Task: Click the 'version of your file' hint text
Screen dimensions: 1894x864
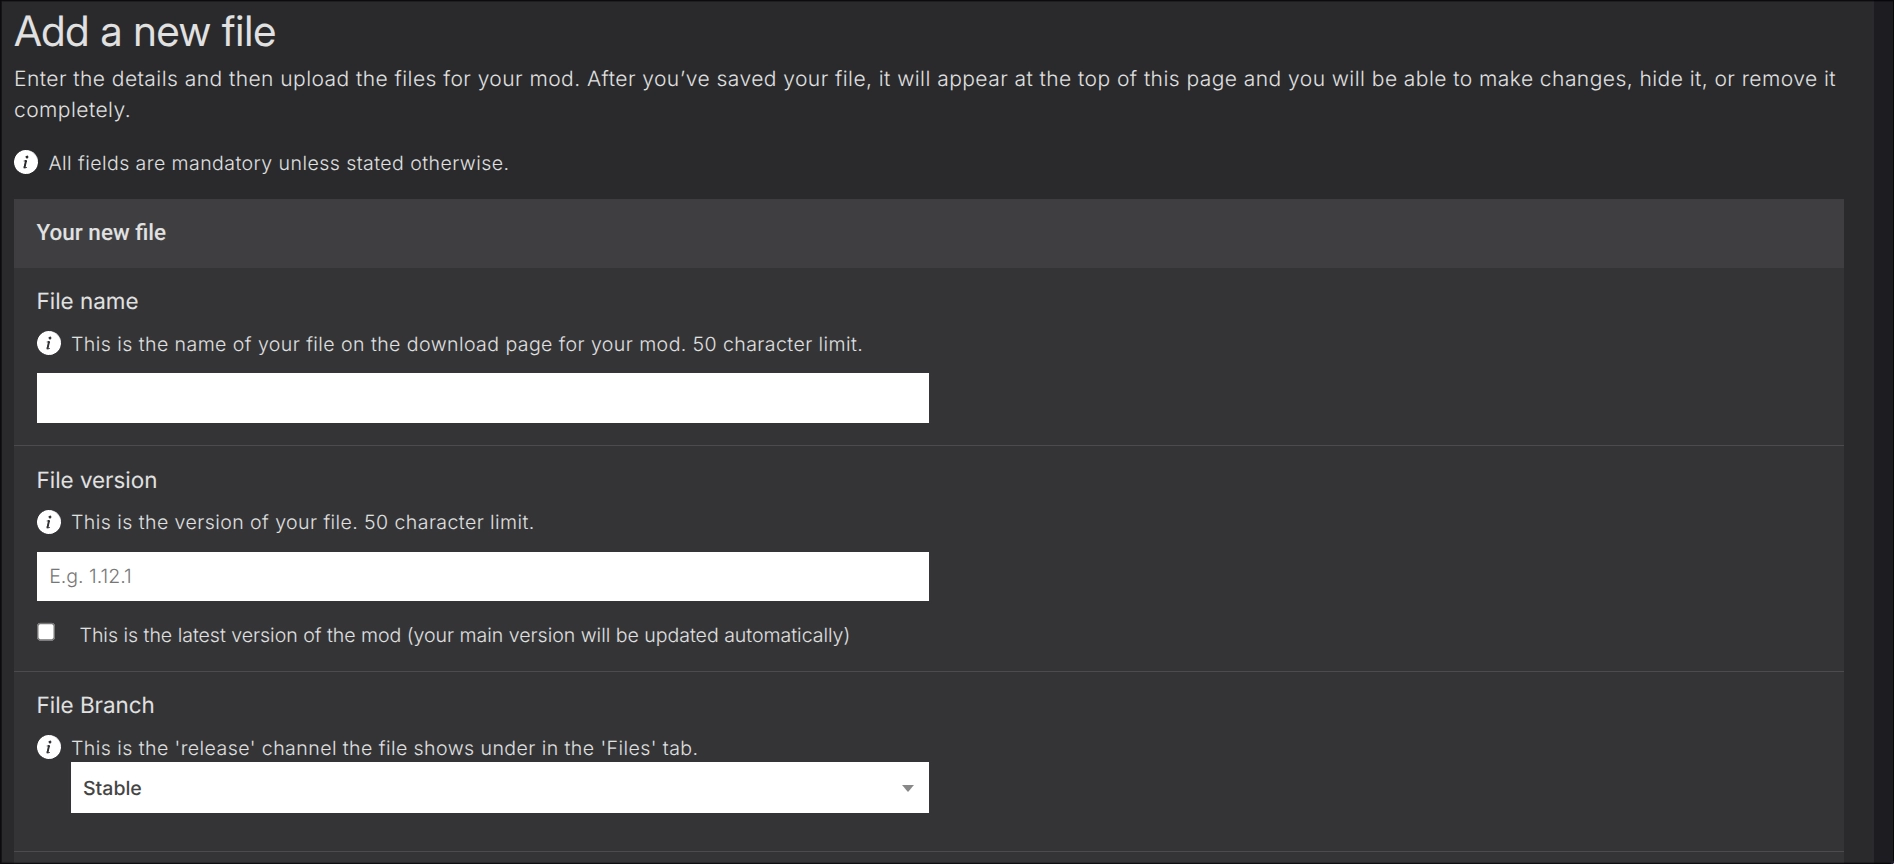Action: 302,523
